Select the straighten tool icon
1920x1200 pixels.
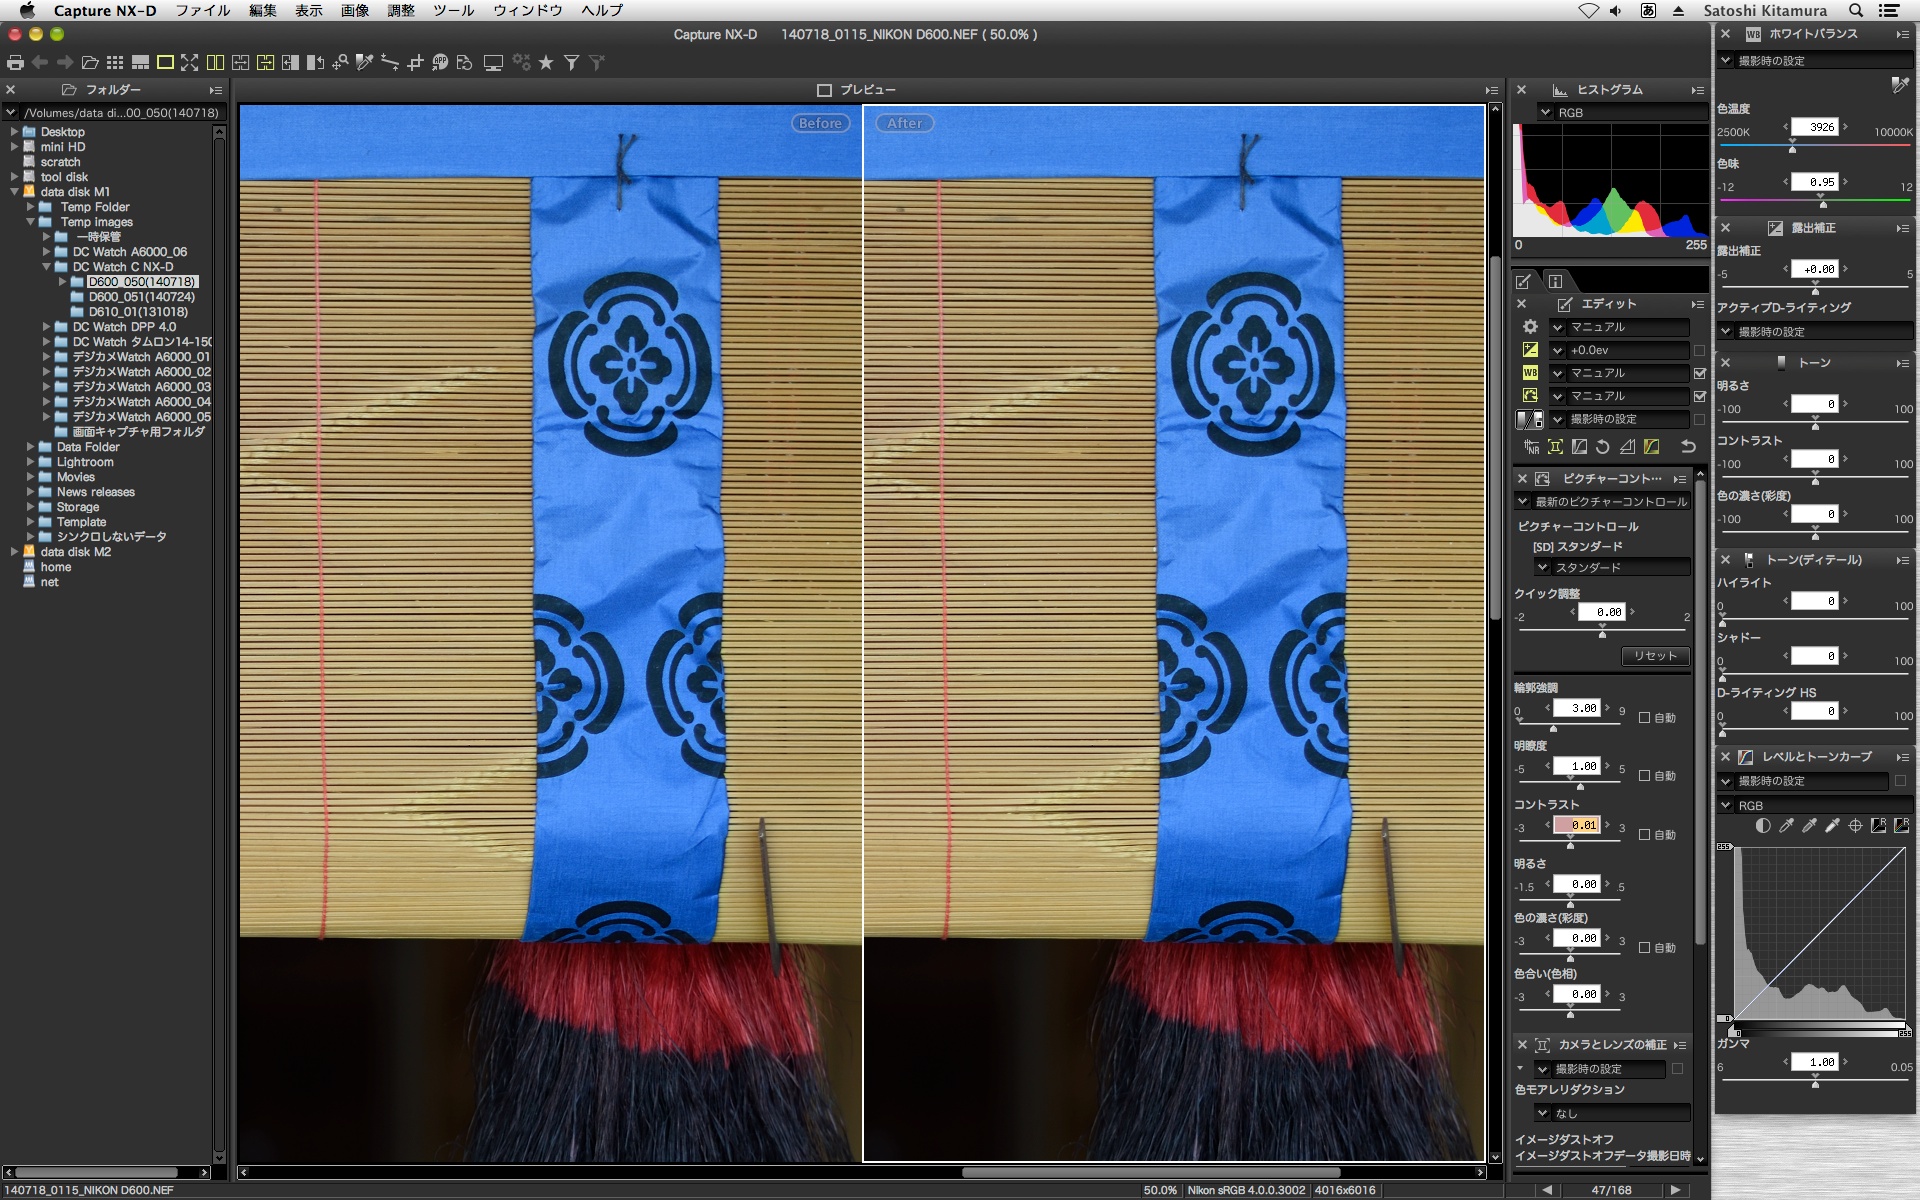tap(390, 63)
